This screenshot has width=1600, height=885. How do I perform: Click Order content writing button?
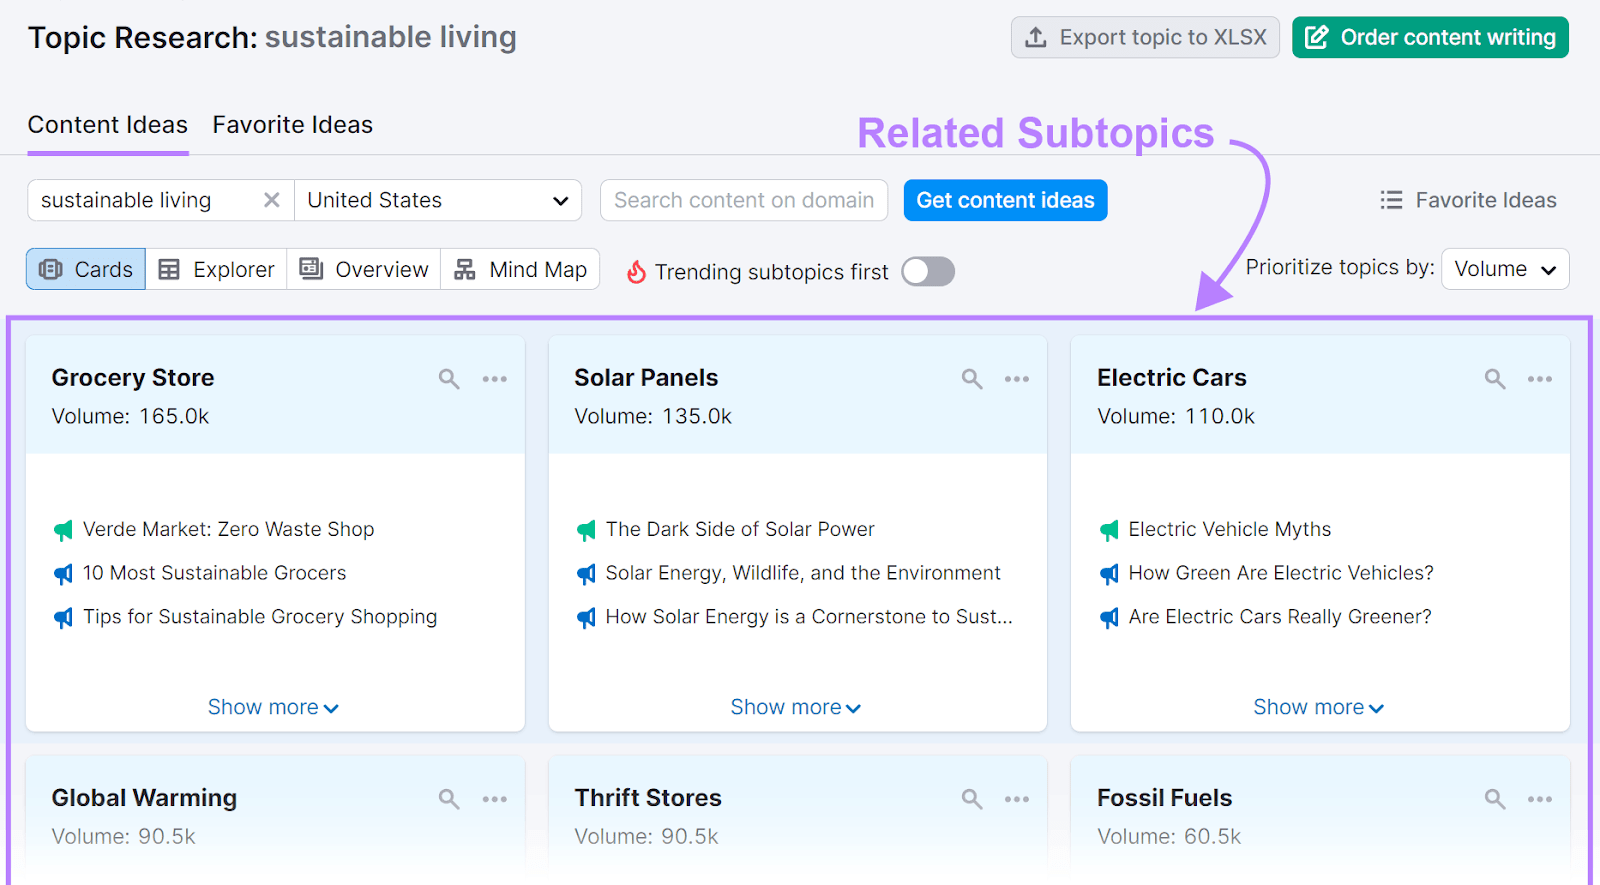1430,37
